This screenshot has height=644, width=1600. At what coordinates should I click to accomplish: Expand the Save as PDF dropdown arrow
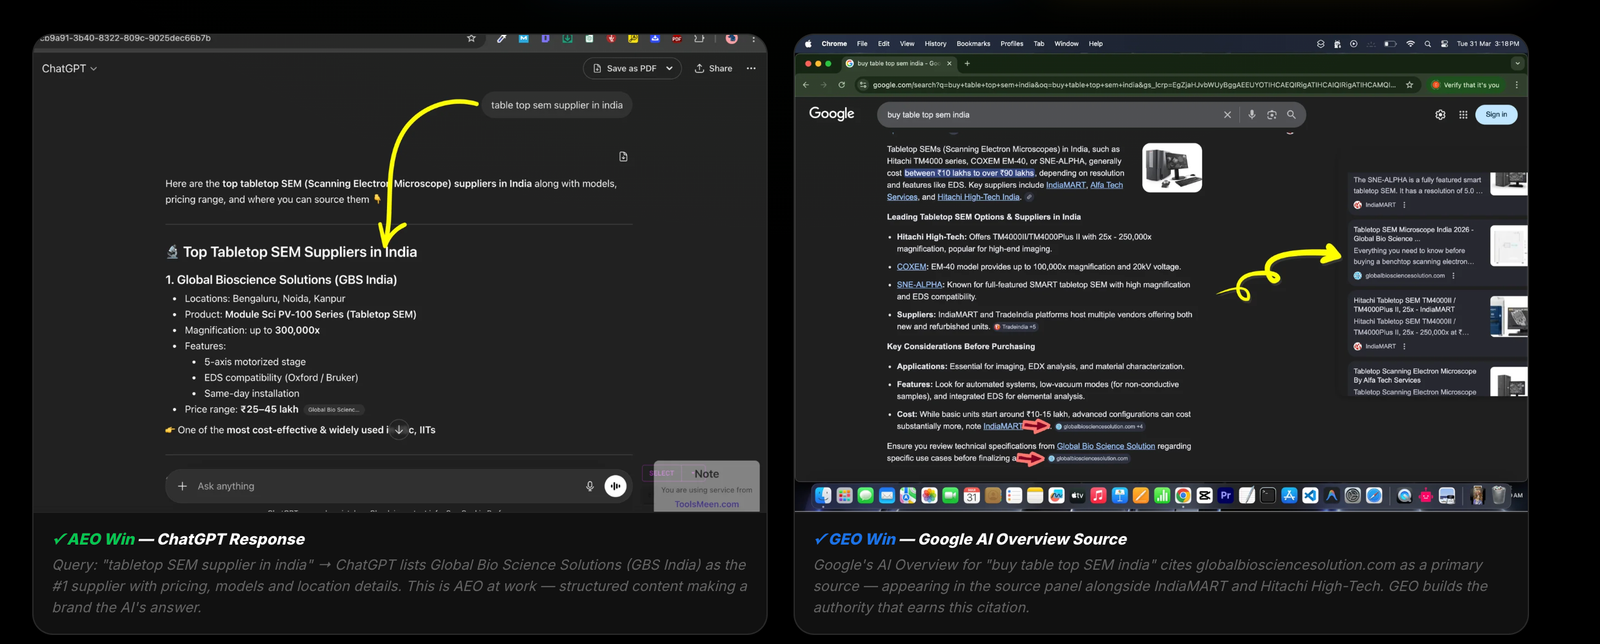point(669,69)
